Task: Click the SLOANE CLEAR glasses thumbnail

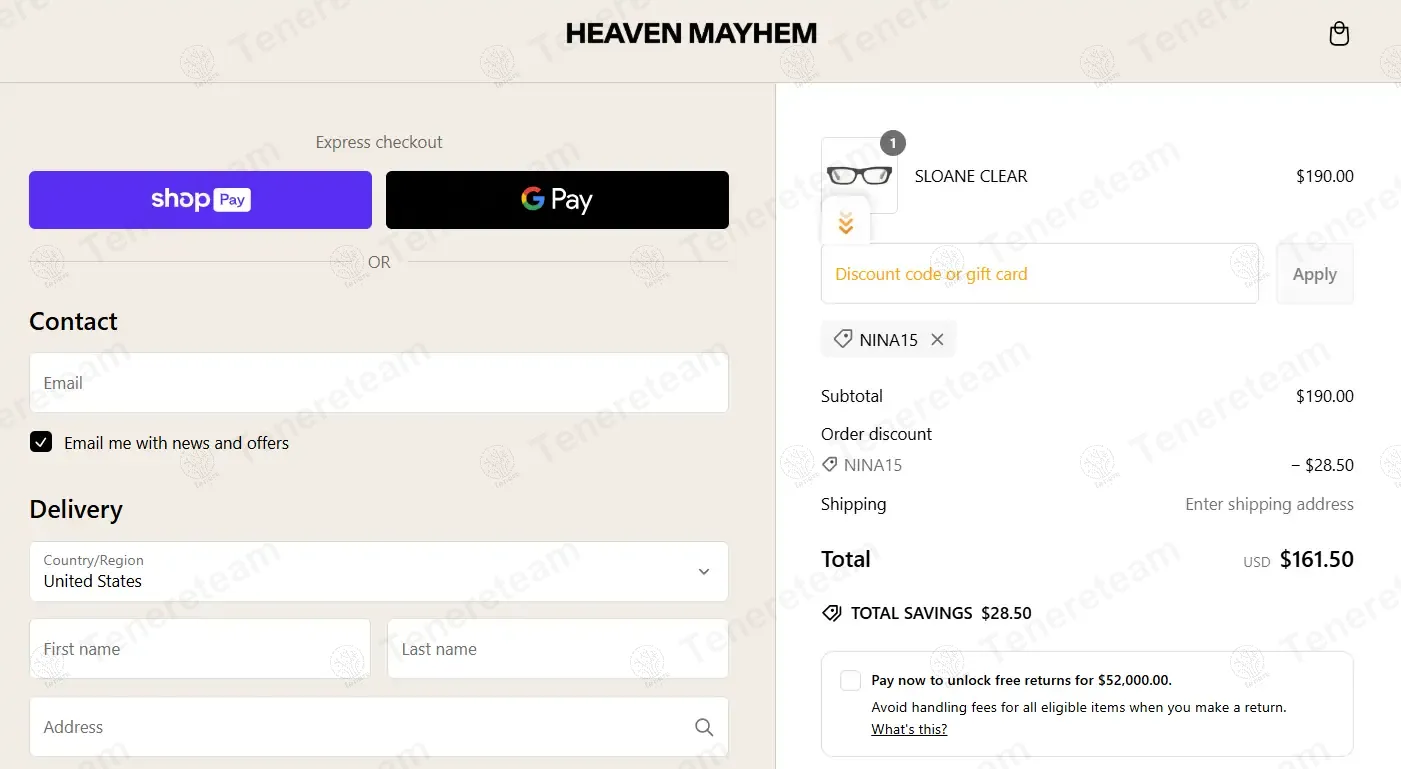Action: pos(859,175)
